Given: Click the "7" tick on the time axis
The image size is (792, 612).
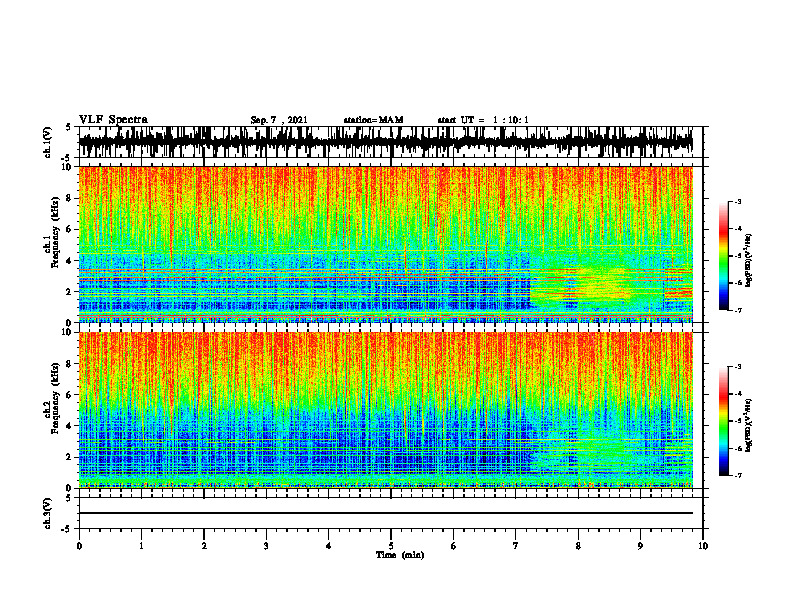Looking at the screenshot, I should [x=516, y=546].
